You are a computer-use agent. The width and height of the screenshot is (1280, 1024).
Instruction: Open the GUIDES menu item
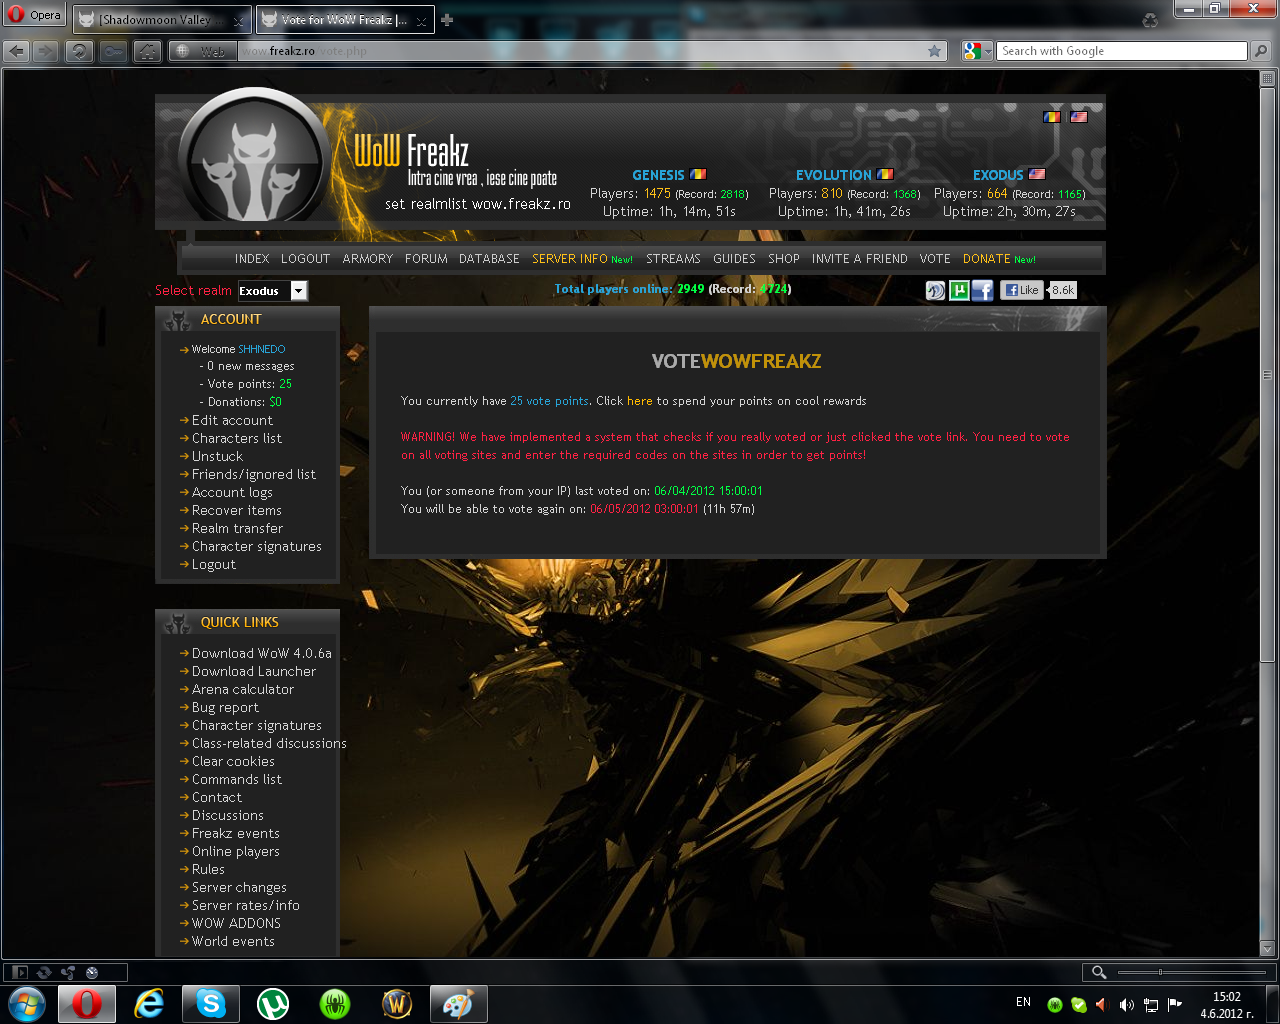pos(734,259)
